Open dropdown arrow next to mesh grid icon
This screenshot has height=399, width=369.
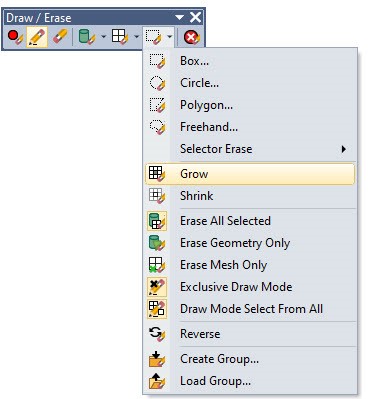click(136, 37)
